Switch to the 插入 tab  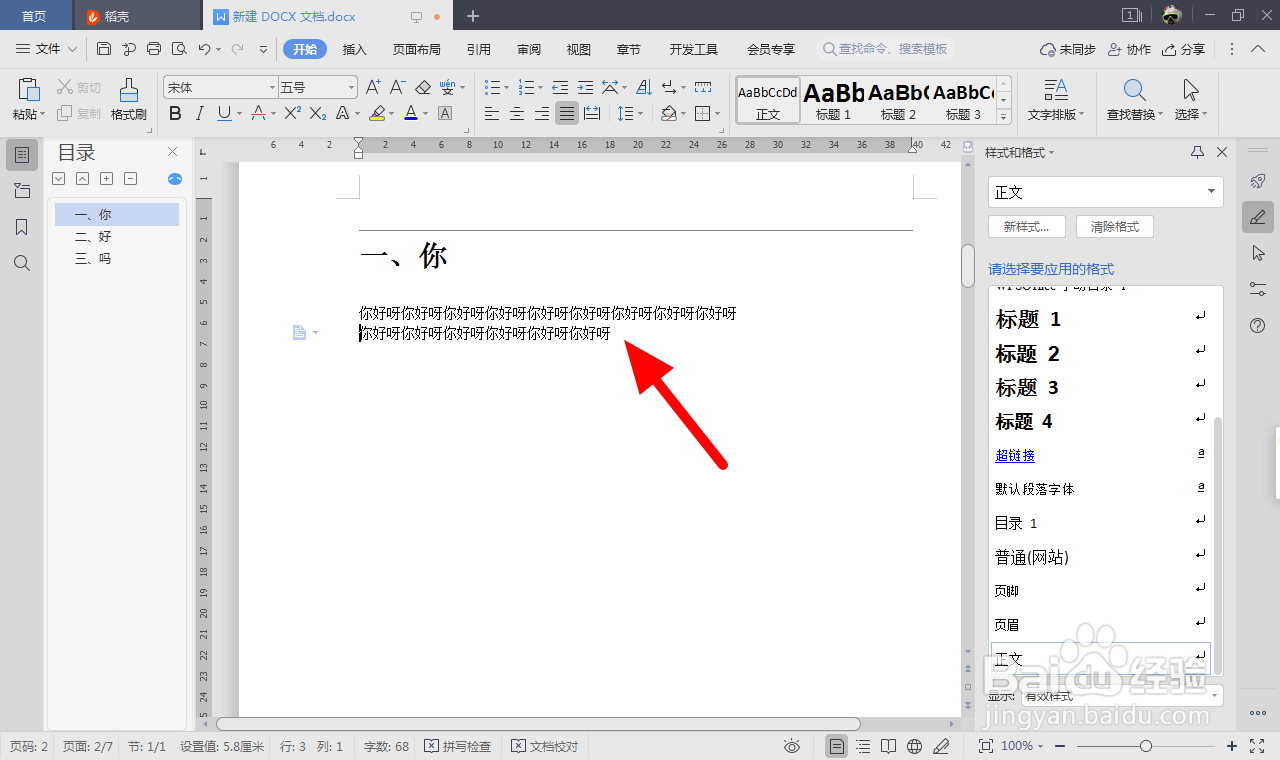click(x=355, y=49)
